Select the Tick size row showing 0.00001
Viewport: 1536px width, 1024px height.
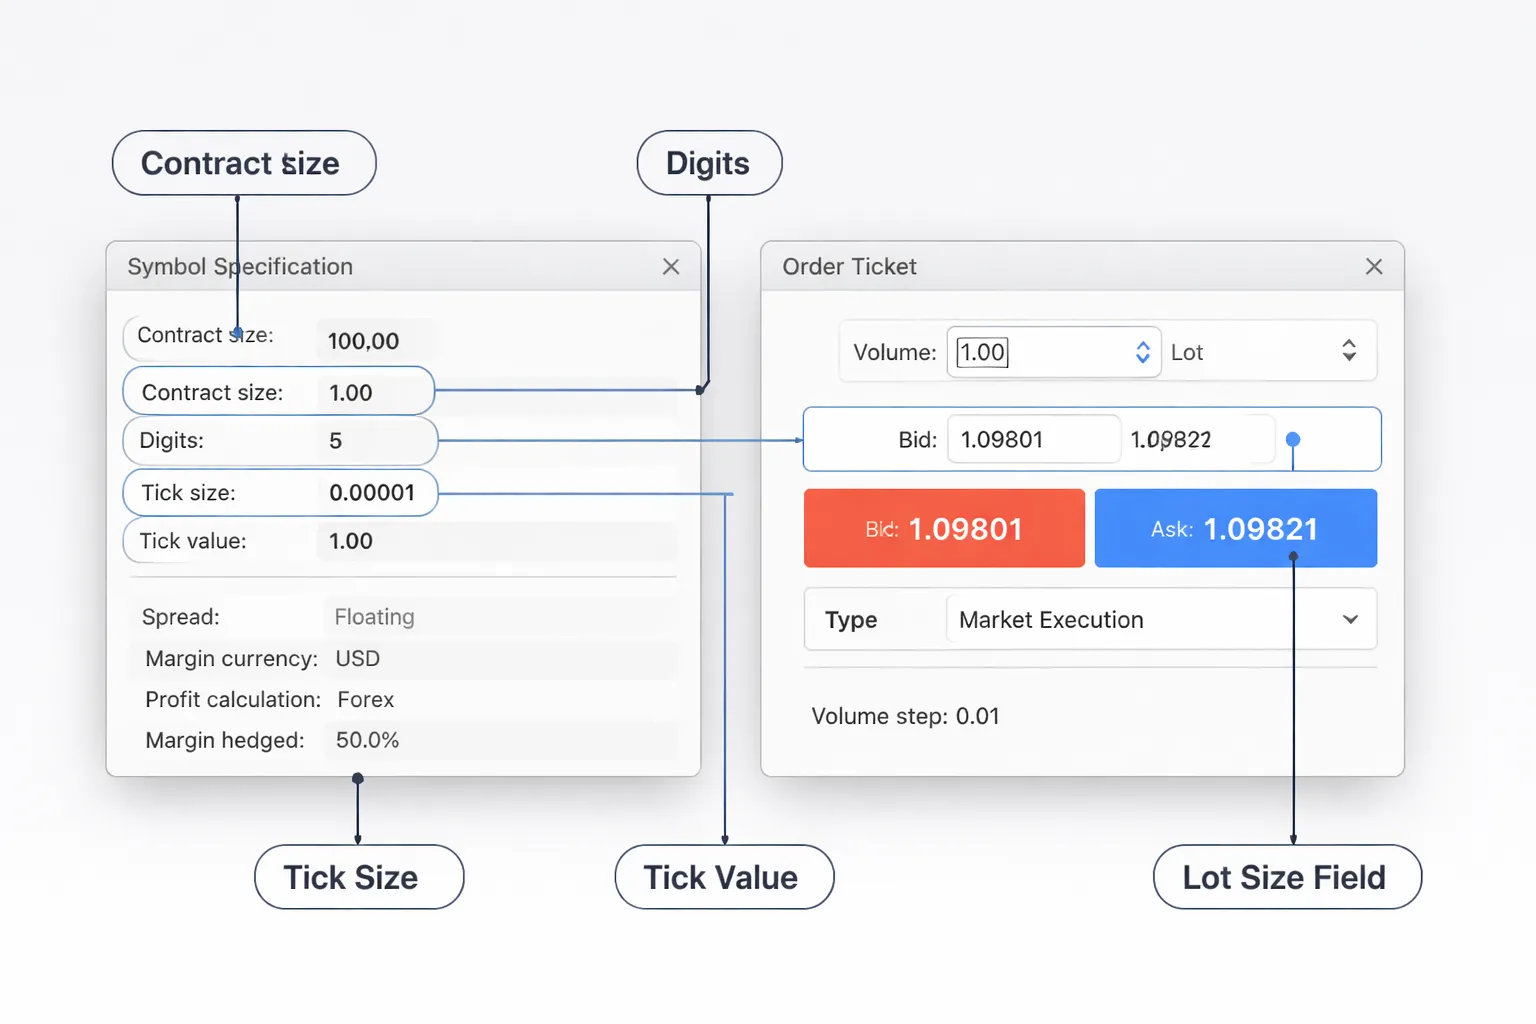click(x=278, y=492)
